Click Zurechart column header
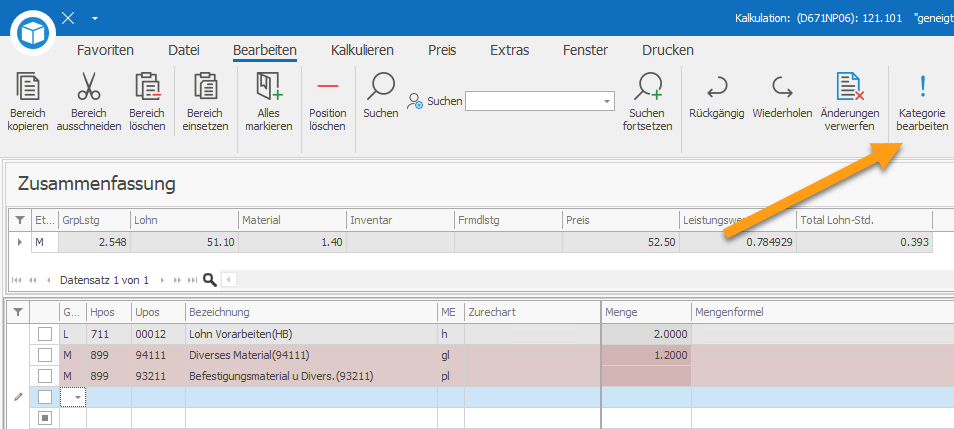This screenshot has width=954, height=429. coord(532,312)
